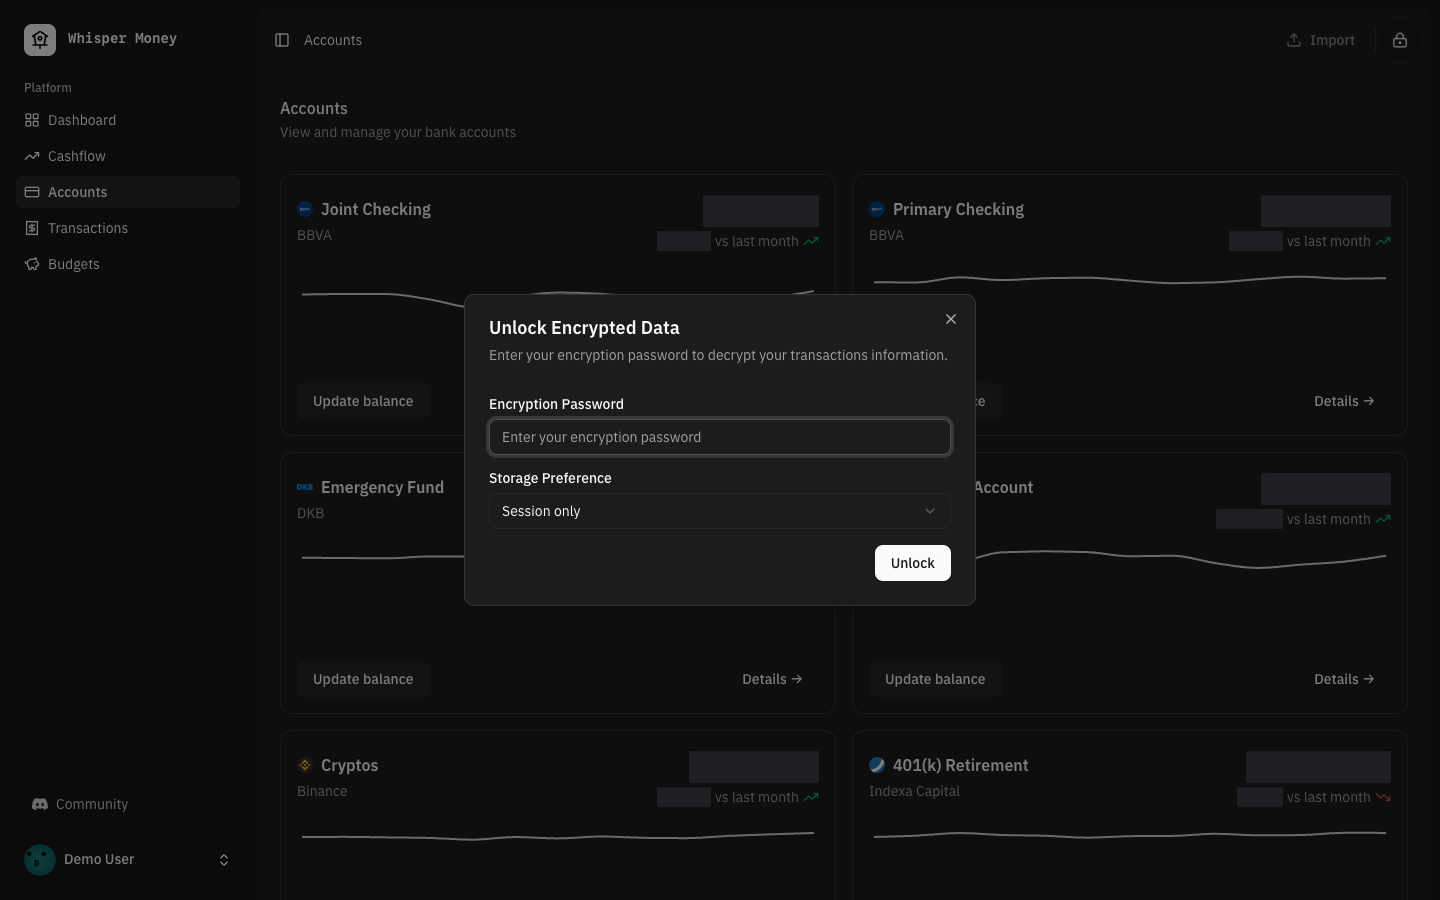
Task: Click the lock icon in the top bar
Action: click(x=1400, y=40)
